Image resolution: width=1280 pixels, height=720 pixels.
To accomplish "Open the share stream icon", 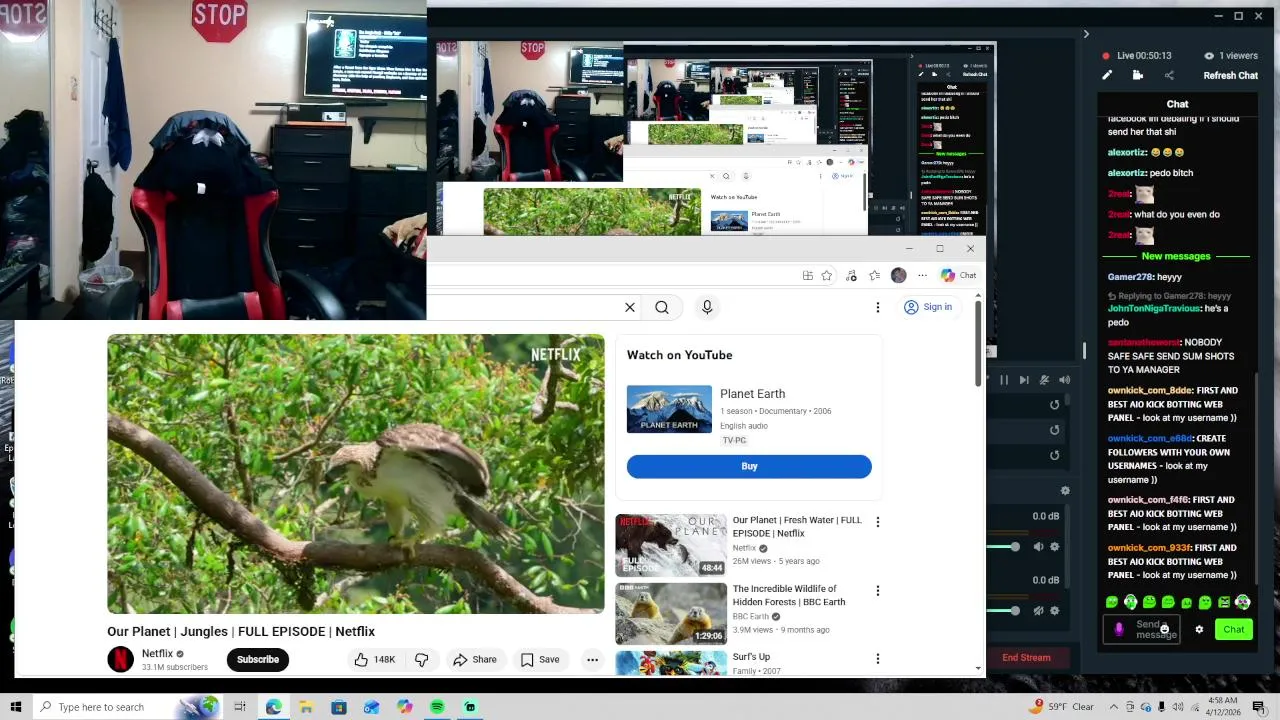I will (x=1169, y=75).
